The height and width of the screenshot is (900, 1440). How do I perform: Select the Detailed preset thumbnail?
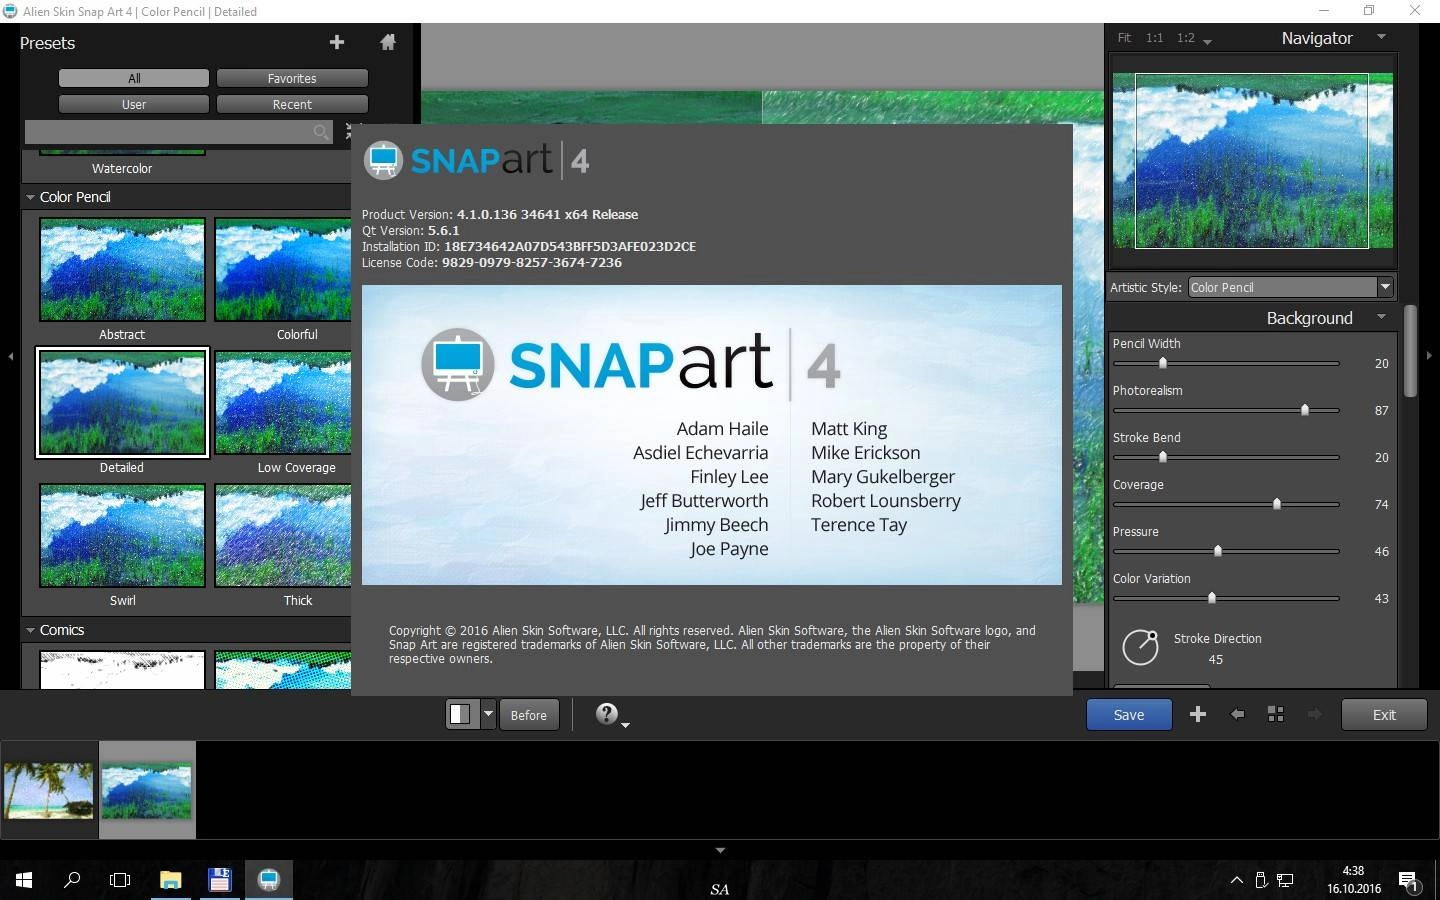pos(122,402)
